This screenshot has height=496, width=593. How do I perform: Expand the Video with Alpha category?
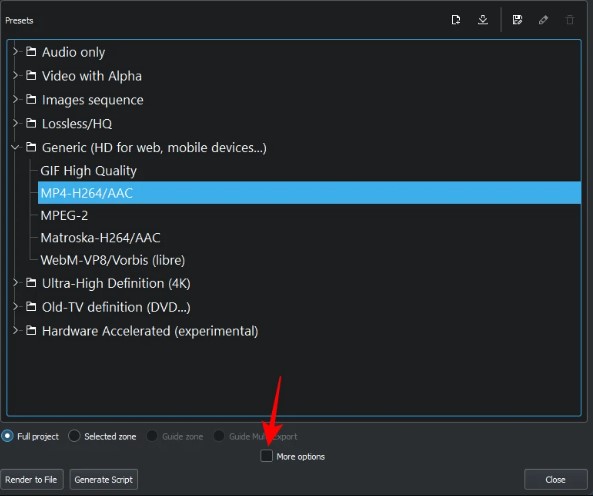(x=15, y=75)
